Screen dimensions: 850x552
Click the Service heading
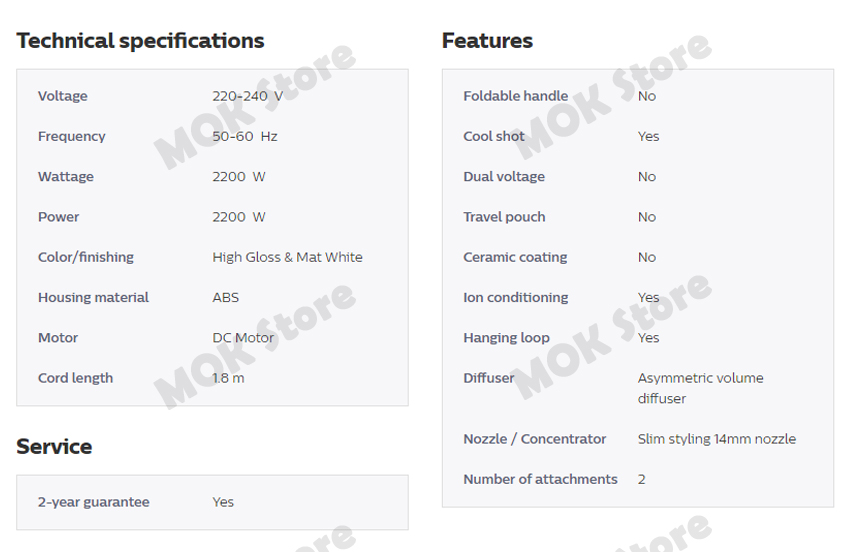point(54,447)
